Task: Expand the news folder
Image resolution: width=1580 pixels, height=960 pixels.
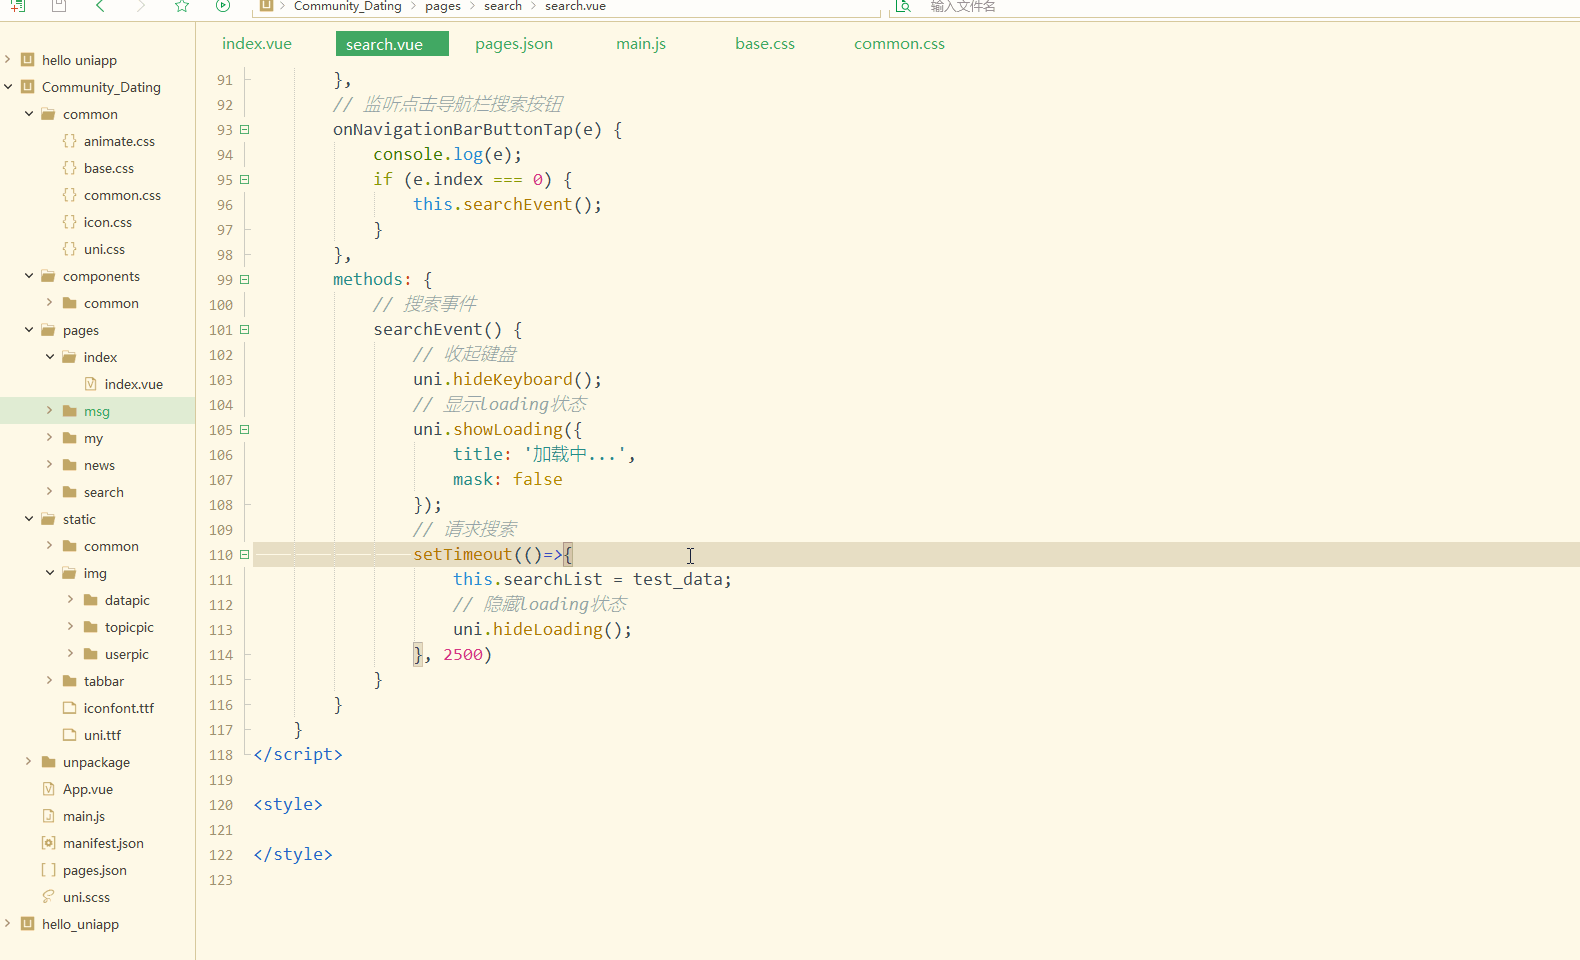Action: 50,465
